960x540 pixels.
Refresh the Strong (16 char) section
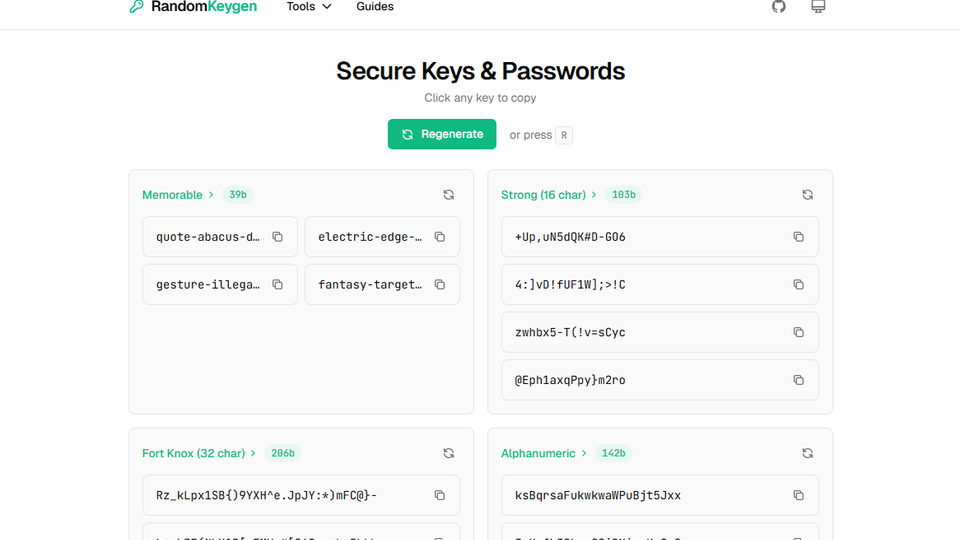(807, 195)
